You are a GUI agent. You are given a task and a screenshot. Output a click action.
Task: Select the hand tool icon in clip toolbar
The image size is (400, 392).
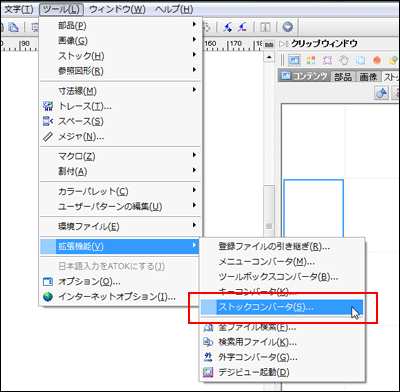pyautogui.click(x=344, y=60)
